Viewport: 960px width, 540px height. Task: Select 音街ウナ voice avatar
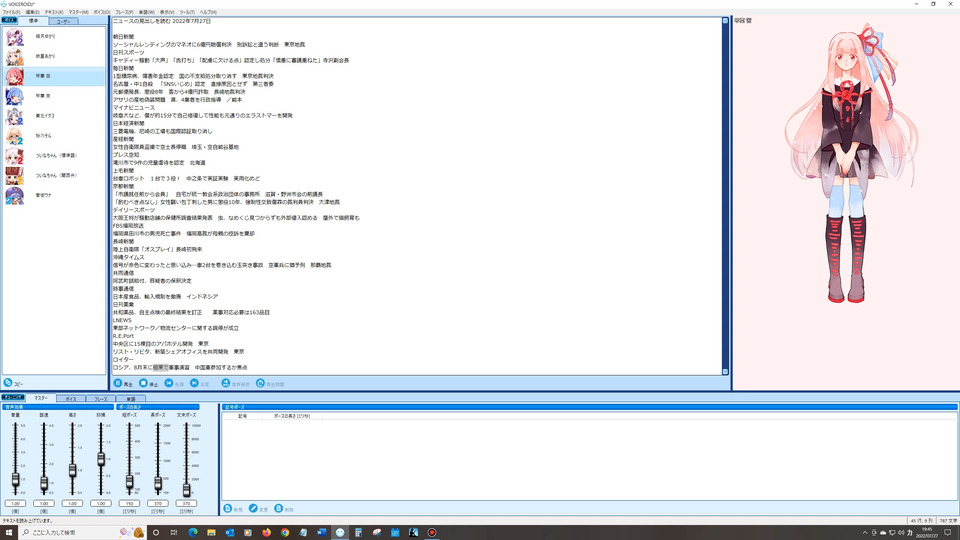15,195
